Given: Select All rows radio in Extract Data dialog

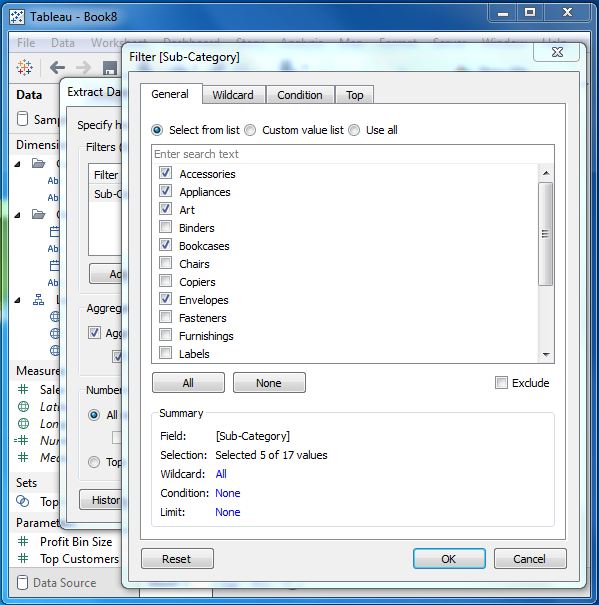Looking at the screenshot, I should click(x=94, y=415).
